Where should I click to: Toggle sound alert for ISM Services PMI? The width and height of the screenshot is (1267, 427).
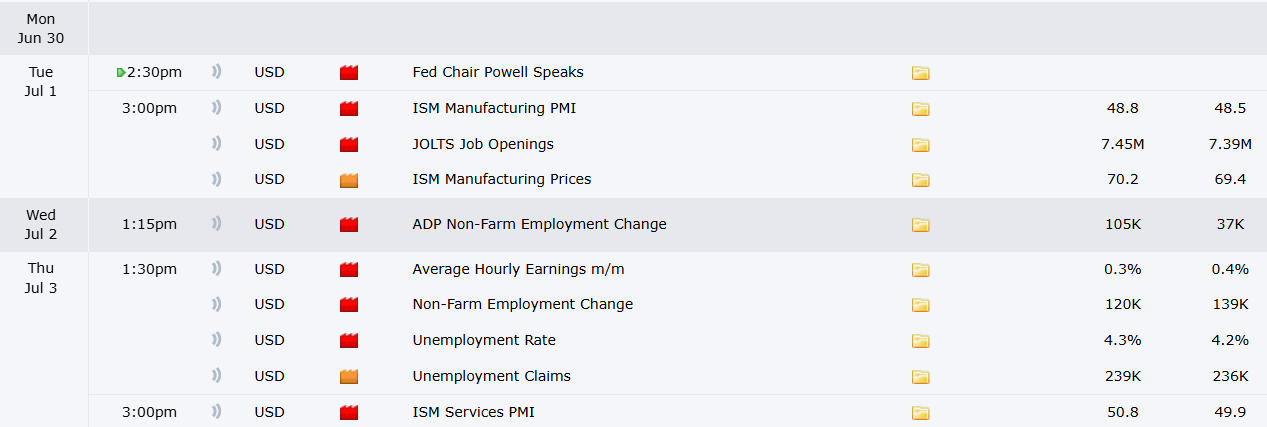coord(216,412)
